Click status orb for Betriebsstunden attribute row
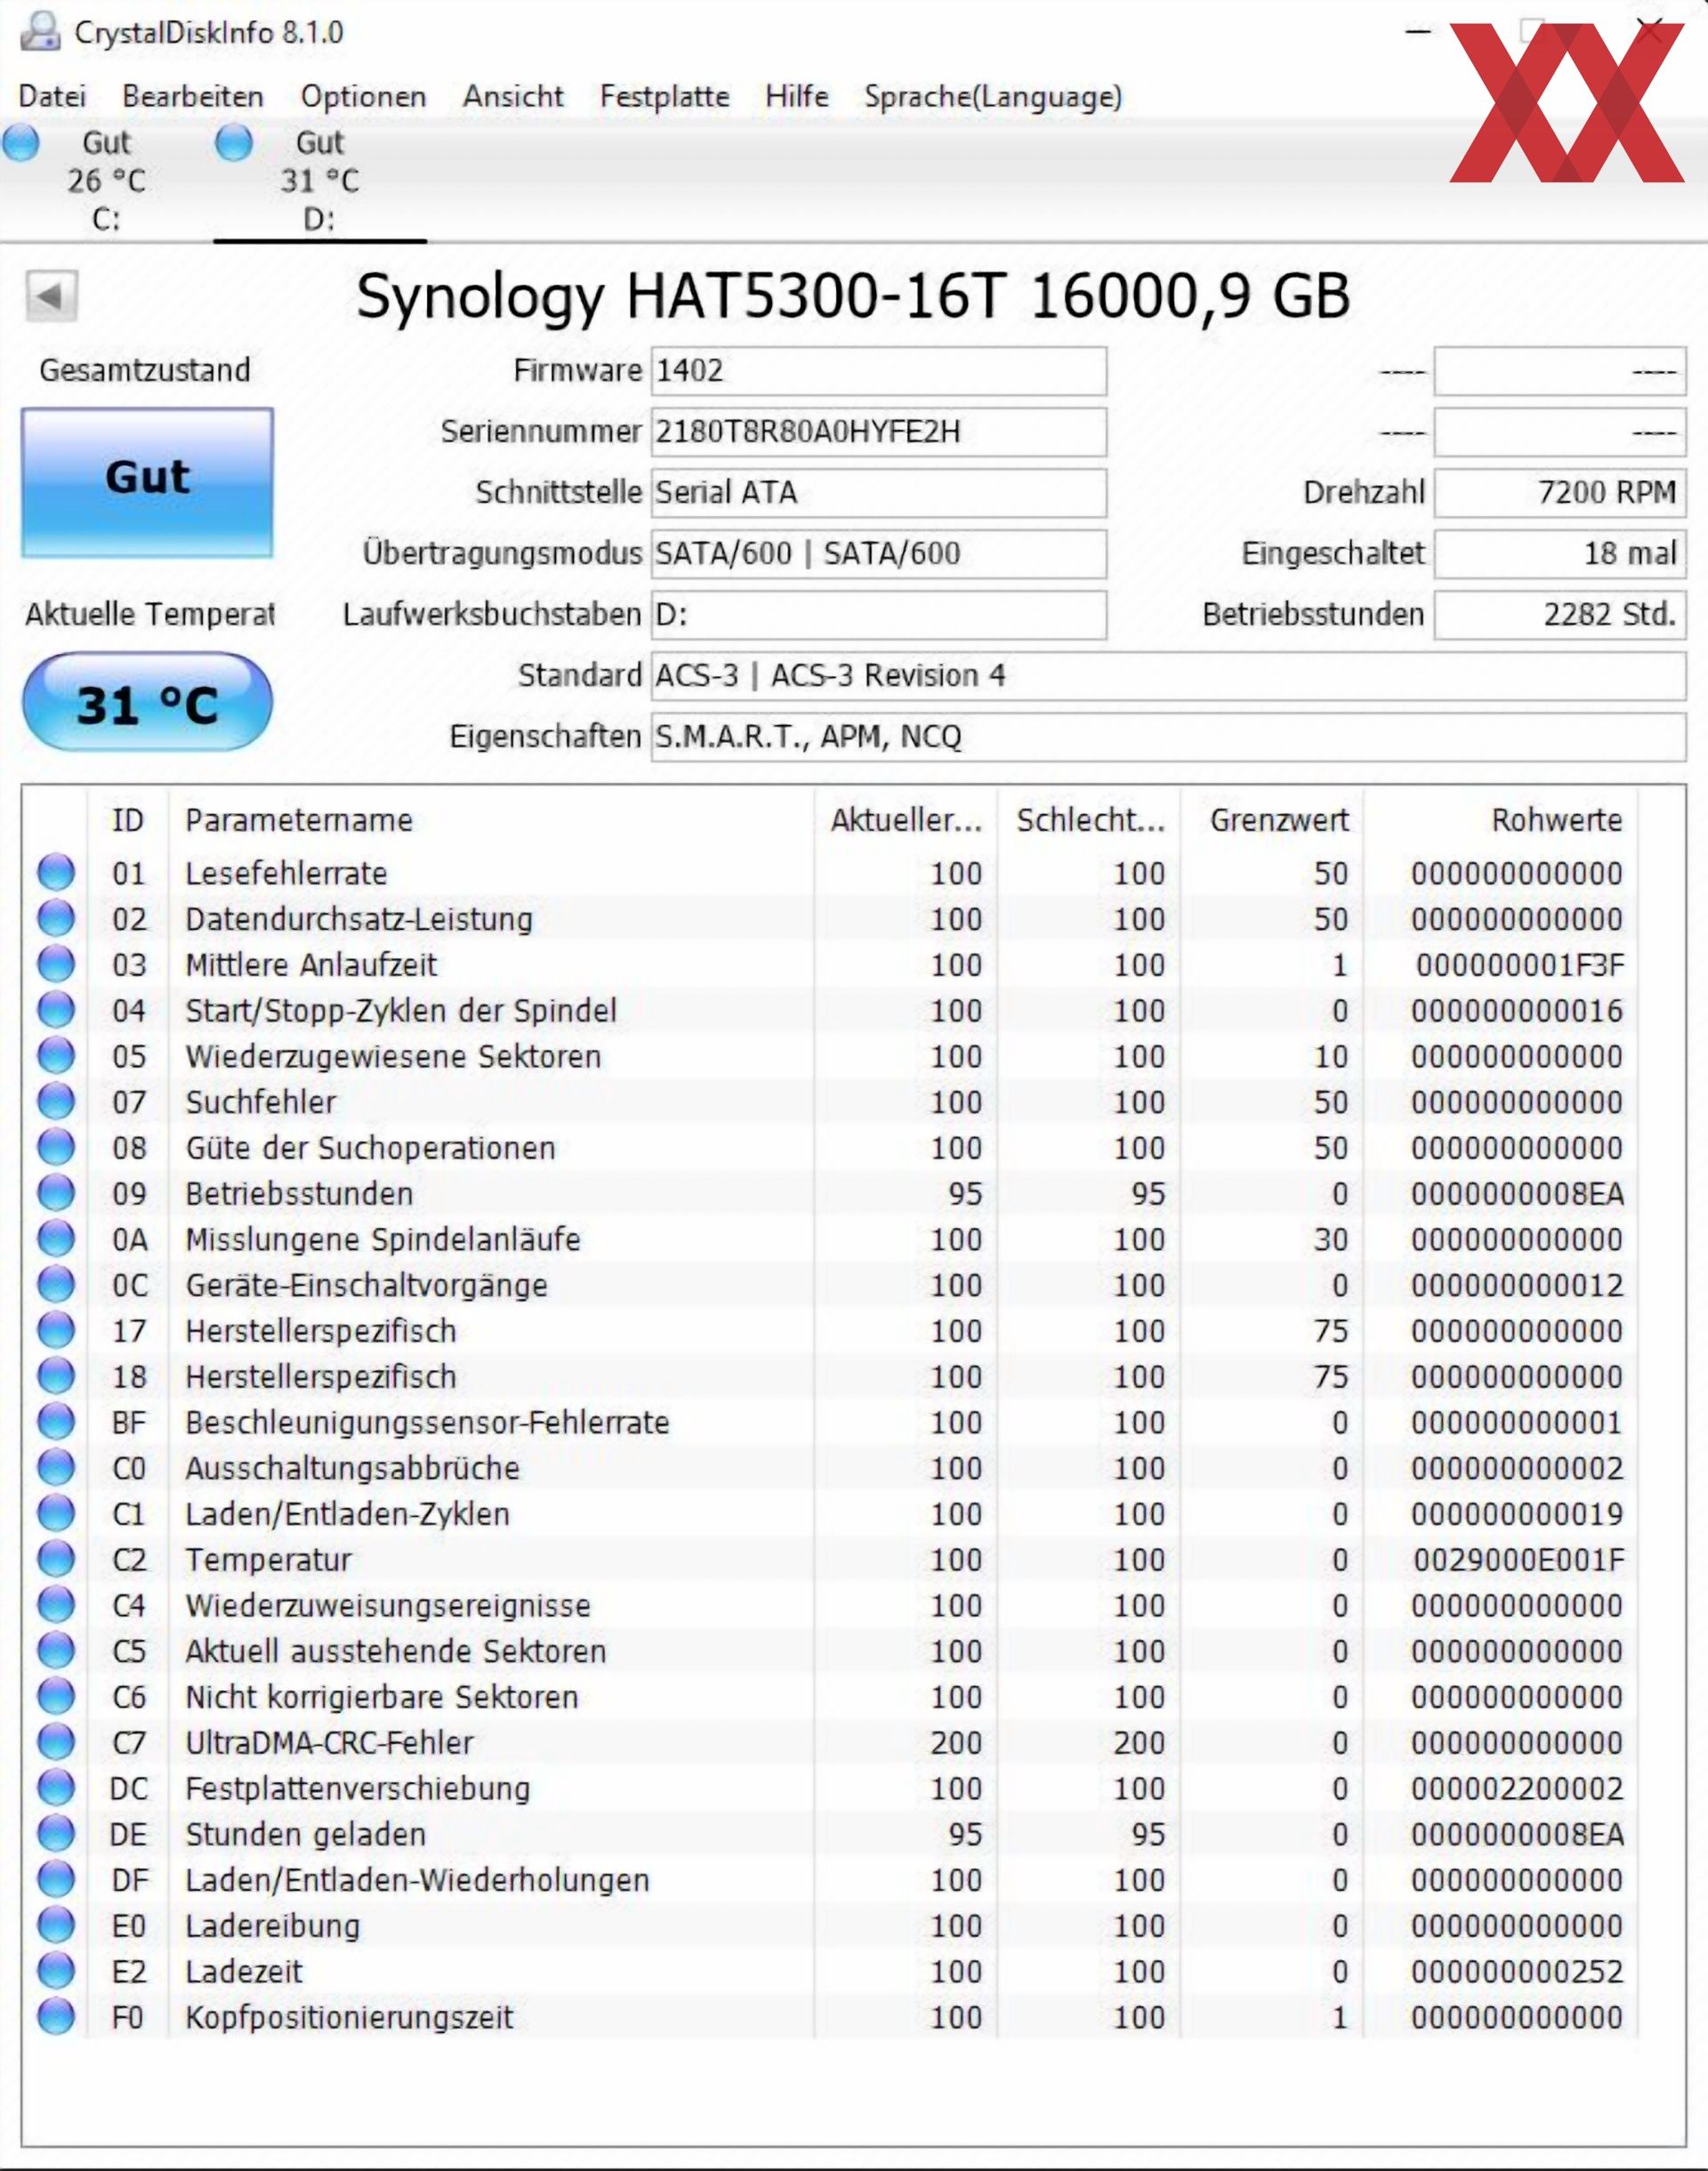The height and width of the screenshot is (2171, 1708). [x=56, y=1193]
